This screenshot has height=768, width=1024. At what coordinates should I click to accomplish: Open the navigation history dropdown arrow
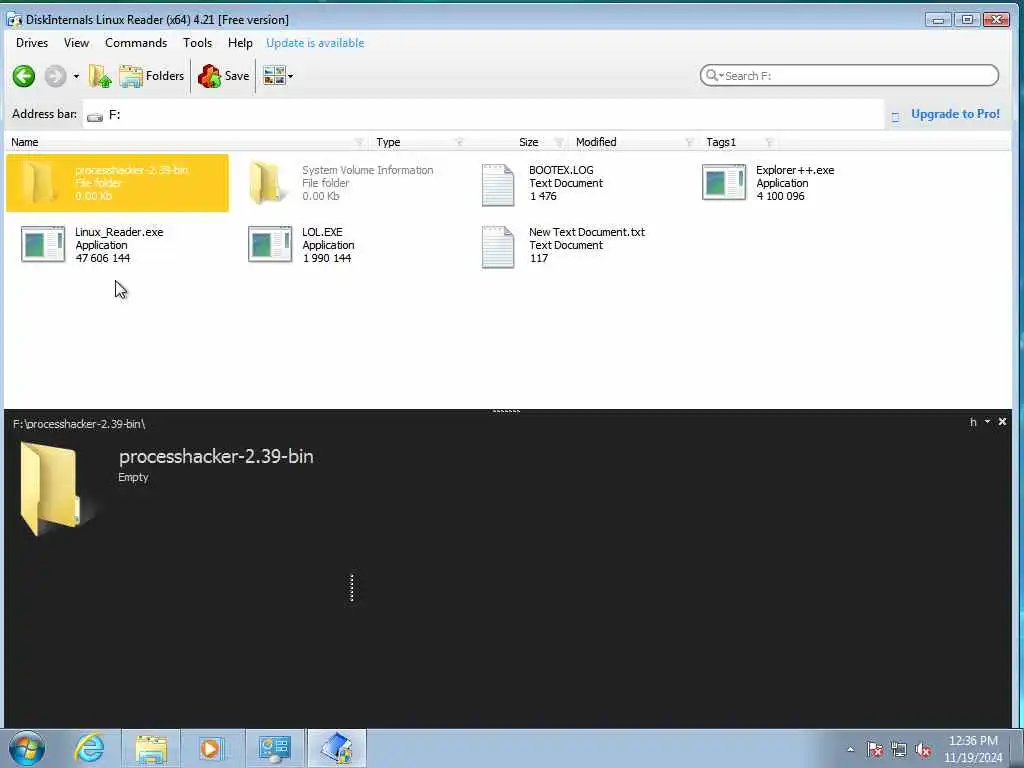coord(76,76)
